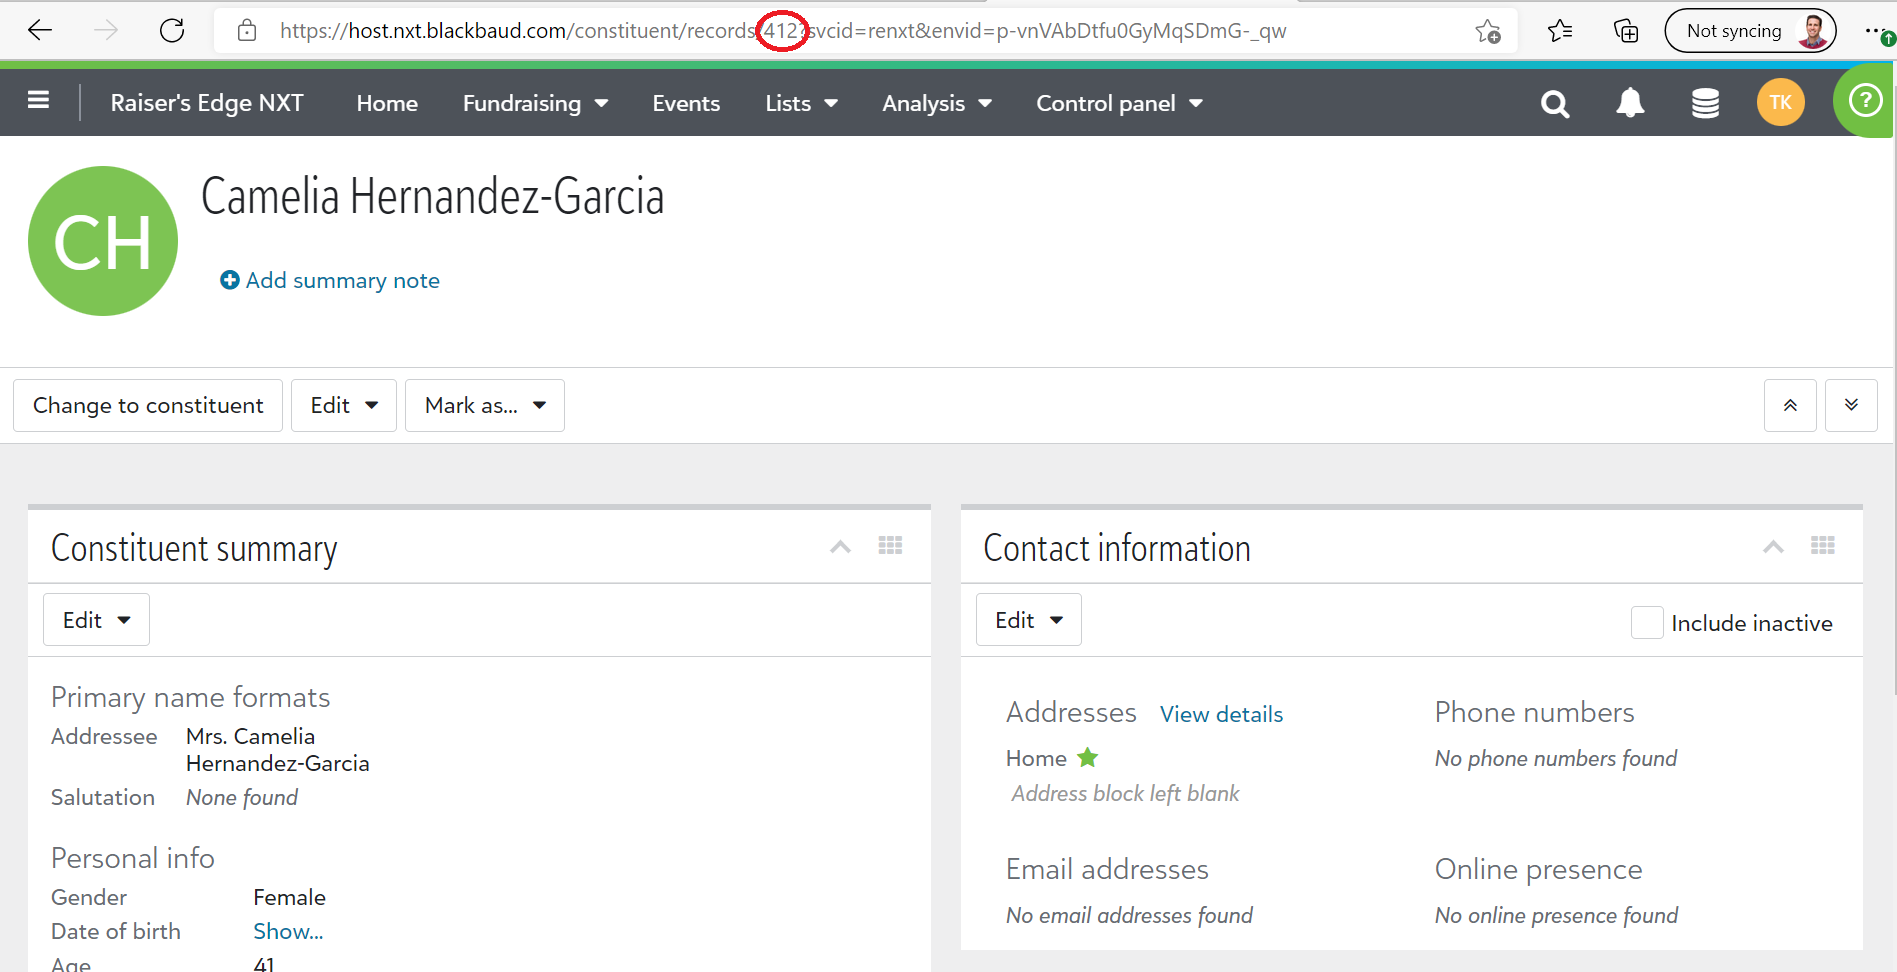Click the browser address bar URL
The height and width of the screenshot is (972, 1897).
[x=783, y=31]
